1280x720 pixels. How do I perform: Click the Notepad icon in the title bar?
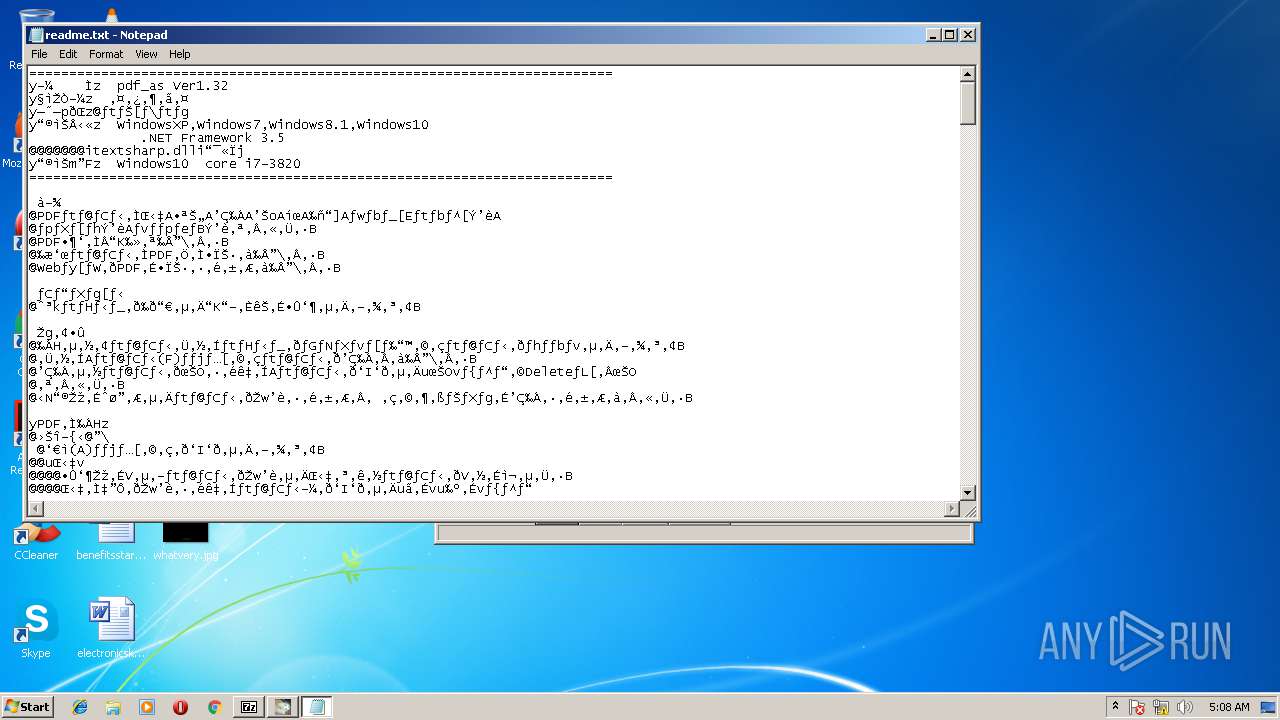(36, 35)
